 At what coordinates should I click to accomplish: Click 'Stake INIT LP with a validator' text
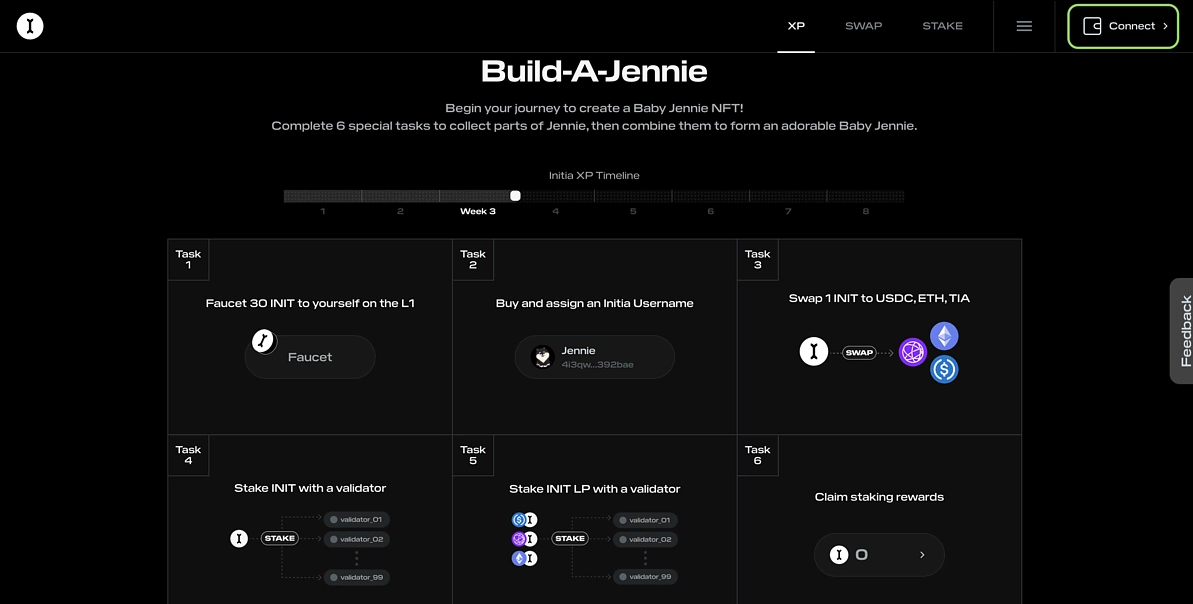point(595,488)
